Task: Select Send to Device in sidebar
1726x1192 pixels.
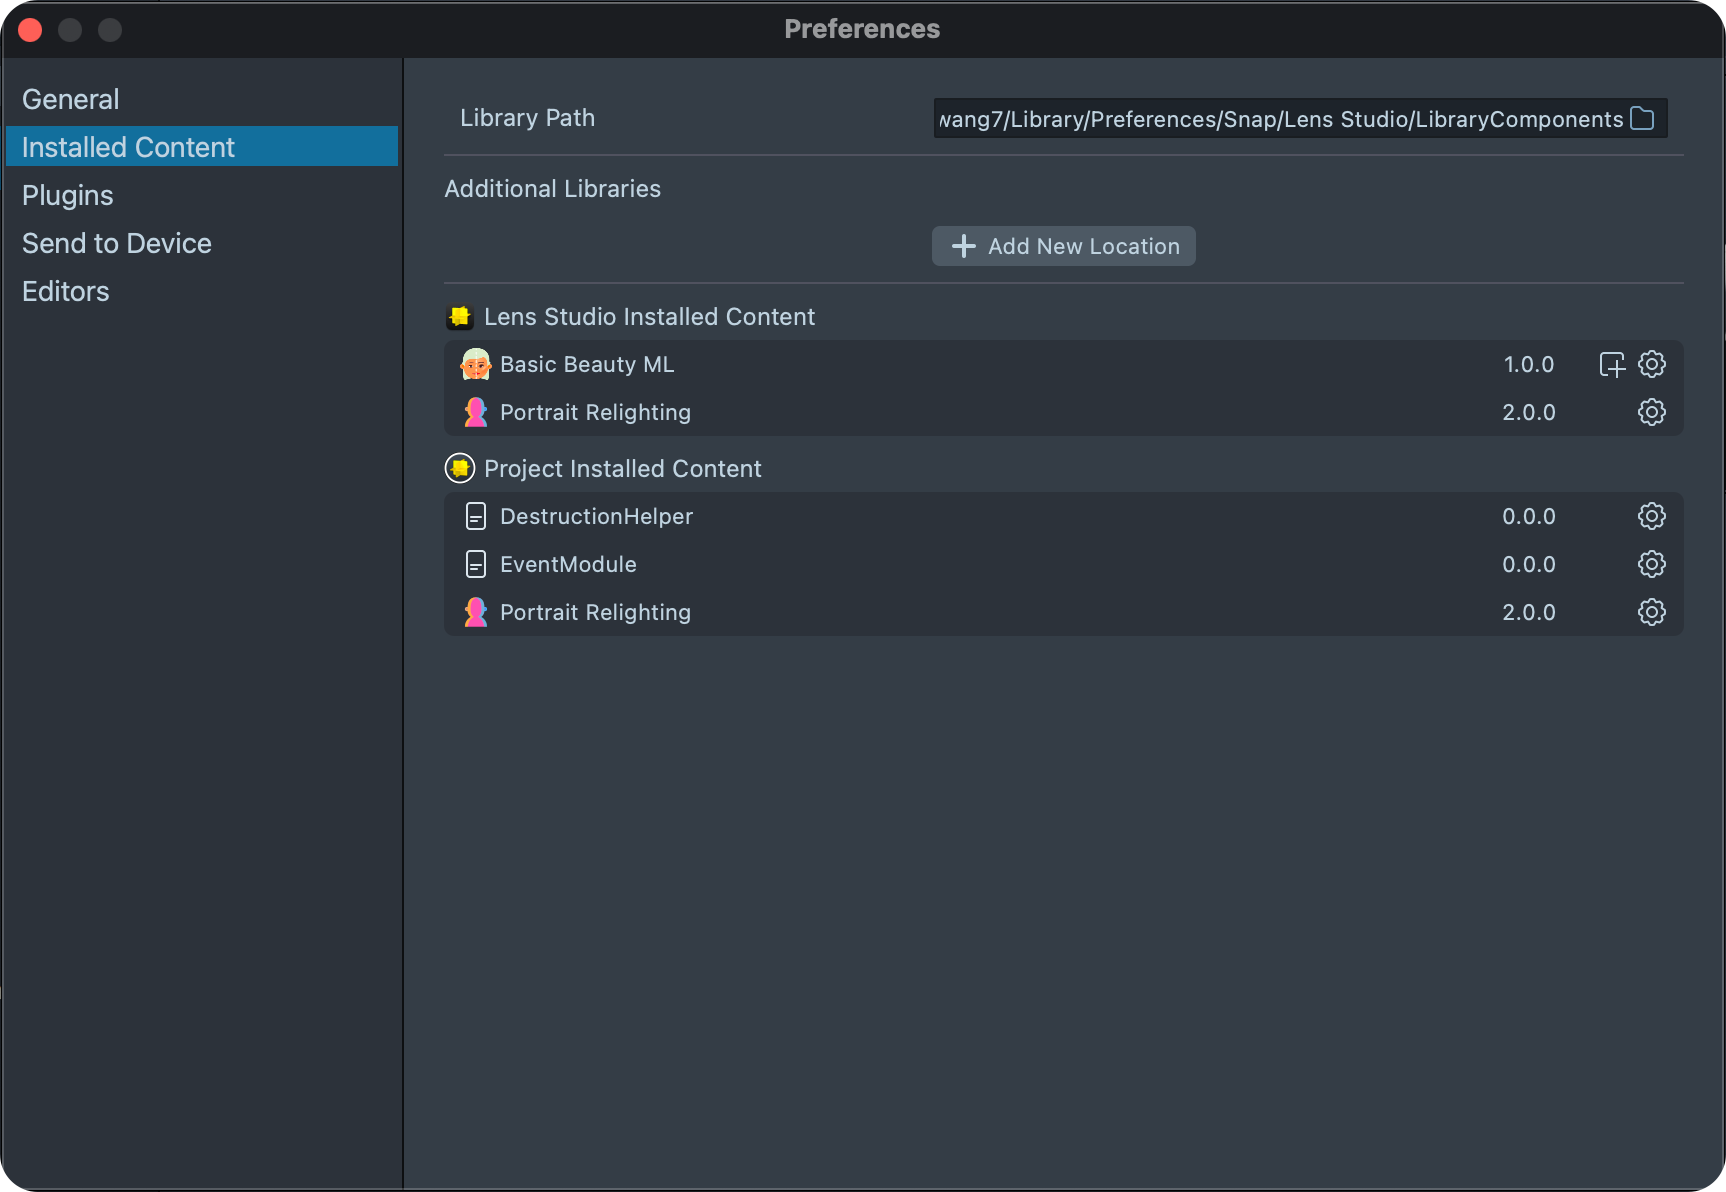Action: coord(117,243)
